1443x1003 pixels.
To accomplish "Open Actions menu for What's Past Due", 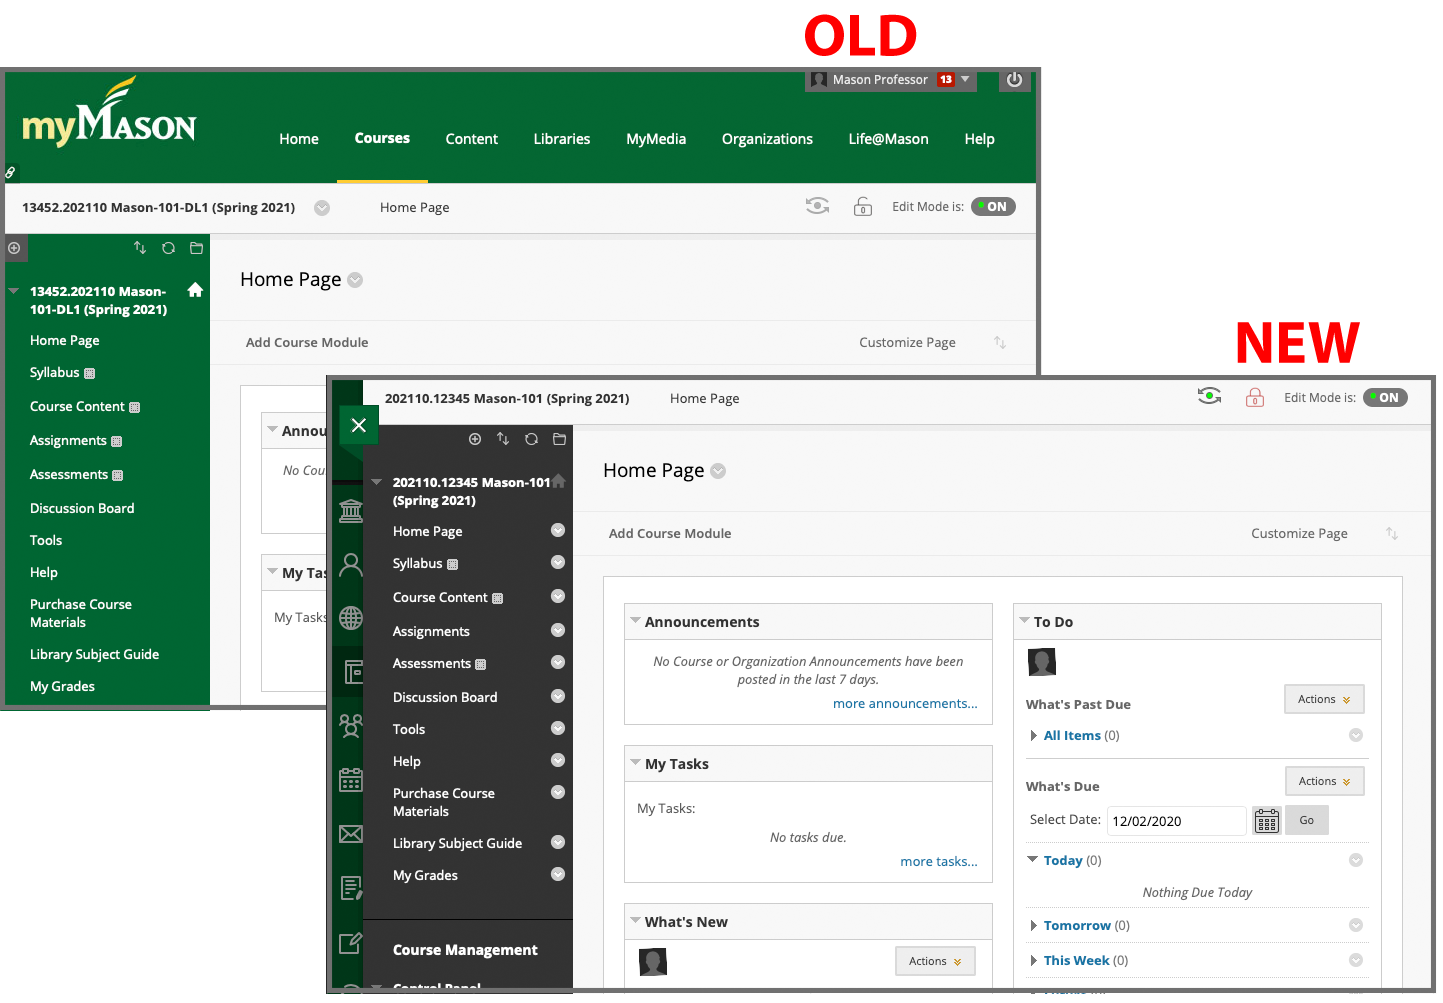I will (x=1324, y=699).
